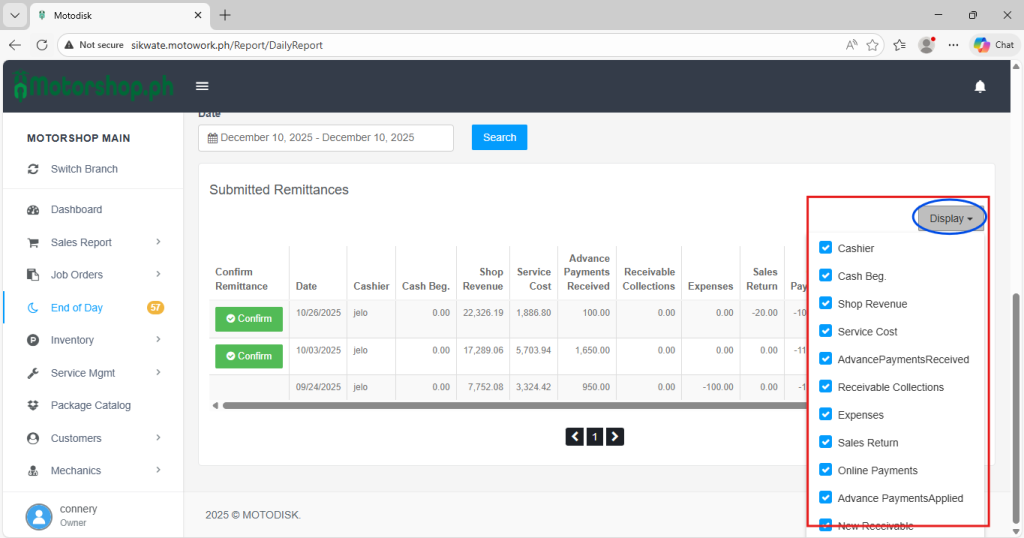Open End of Day menu item
The image size is (1024, 538).
[77, 308]
